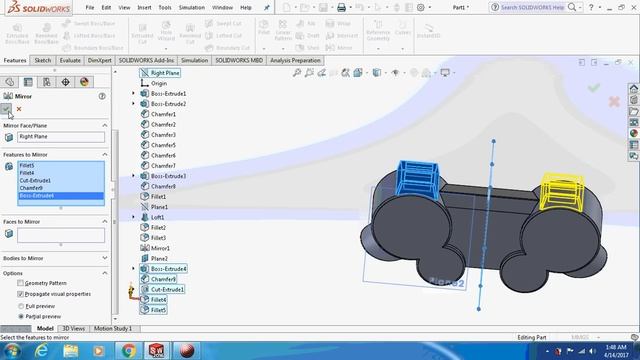Screen dimensions: 640x360
Task: Open Mirror help question icon
Action: [102, 96]
